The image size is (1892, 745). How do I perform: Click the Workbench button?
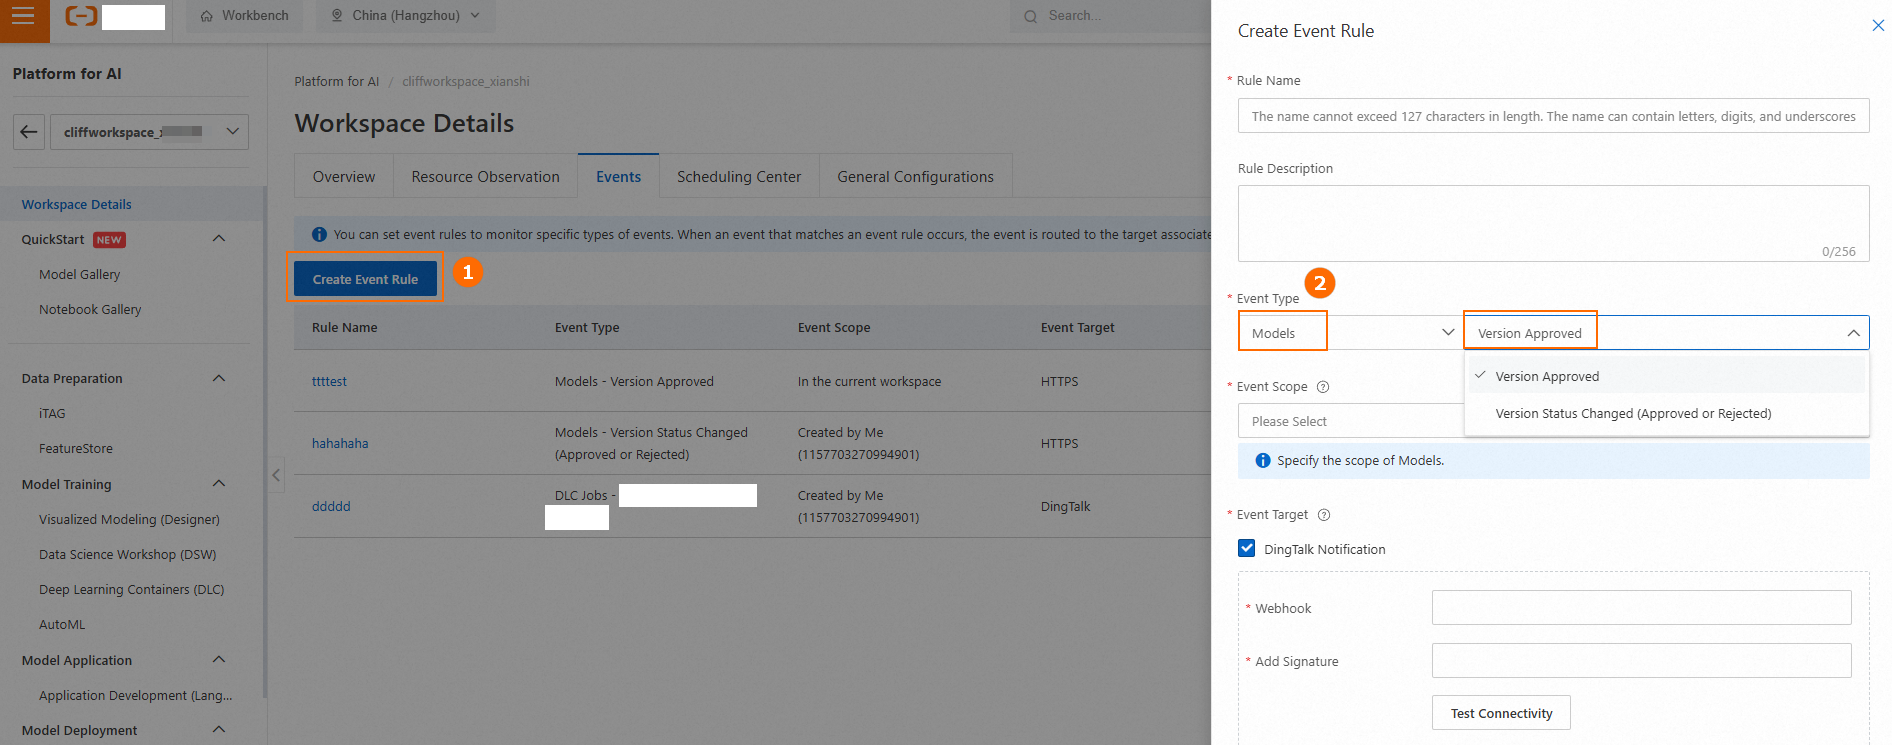pyautogui.click(x=245, y=16)
